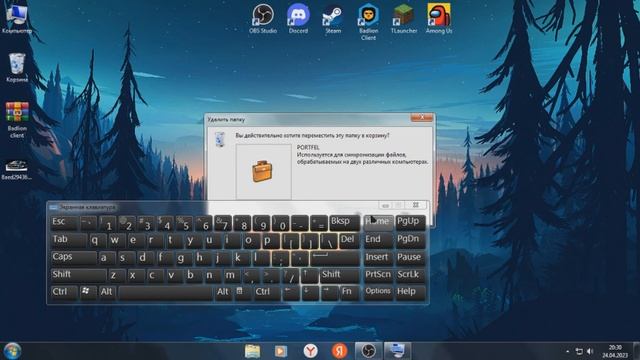Open on-screen keyboard Help
This screenshot has height=360, width=640.
coord(410,293)
